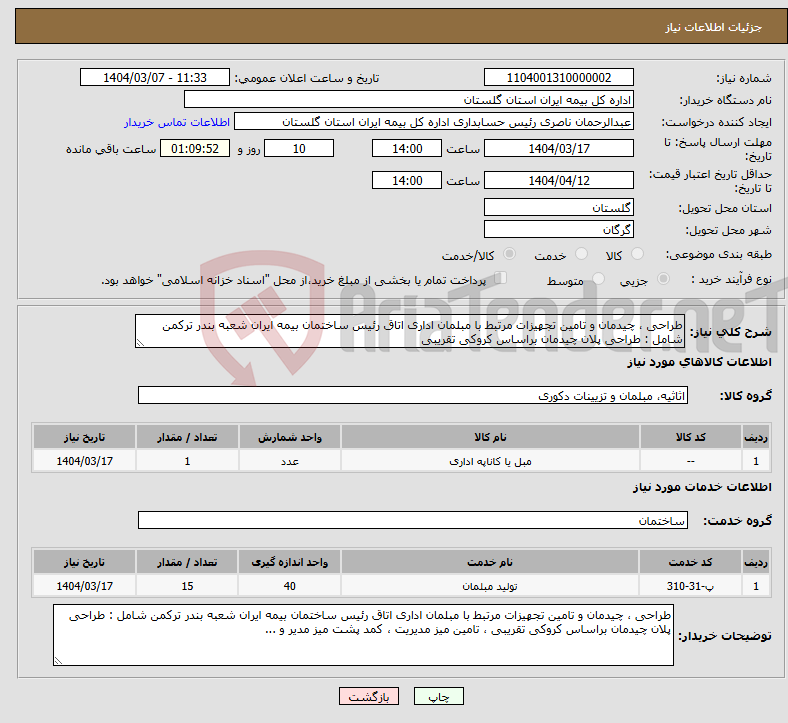Click the اطلاعات کالاهای مورد نیاز heading
Screen dimensions: 788x723
[699, 362]
